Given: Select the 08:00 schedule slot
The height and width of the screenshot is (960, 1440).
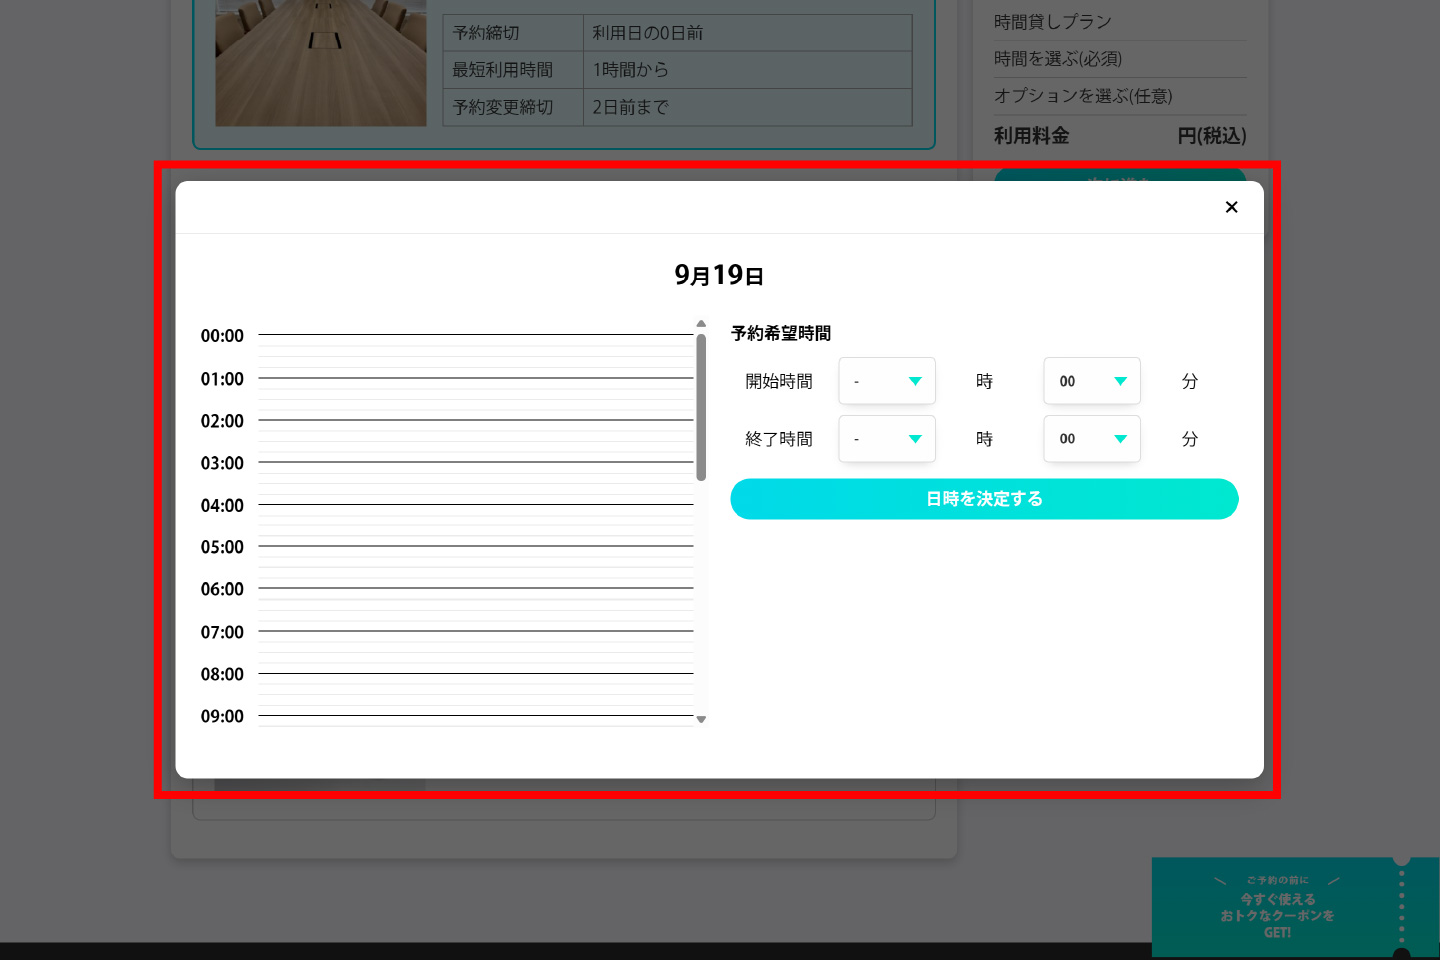Looking at the screenshot, I should pyautogui.click(x=475, y=679).
